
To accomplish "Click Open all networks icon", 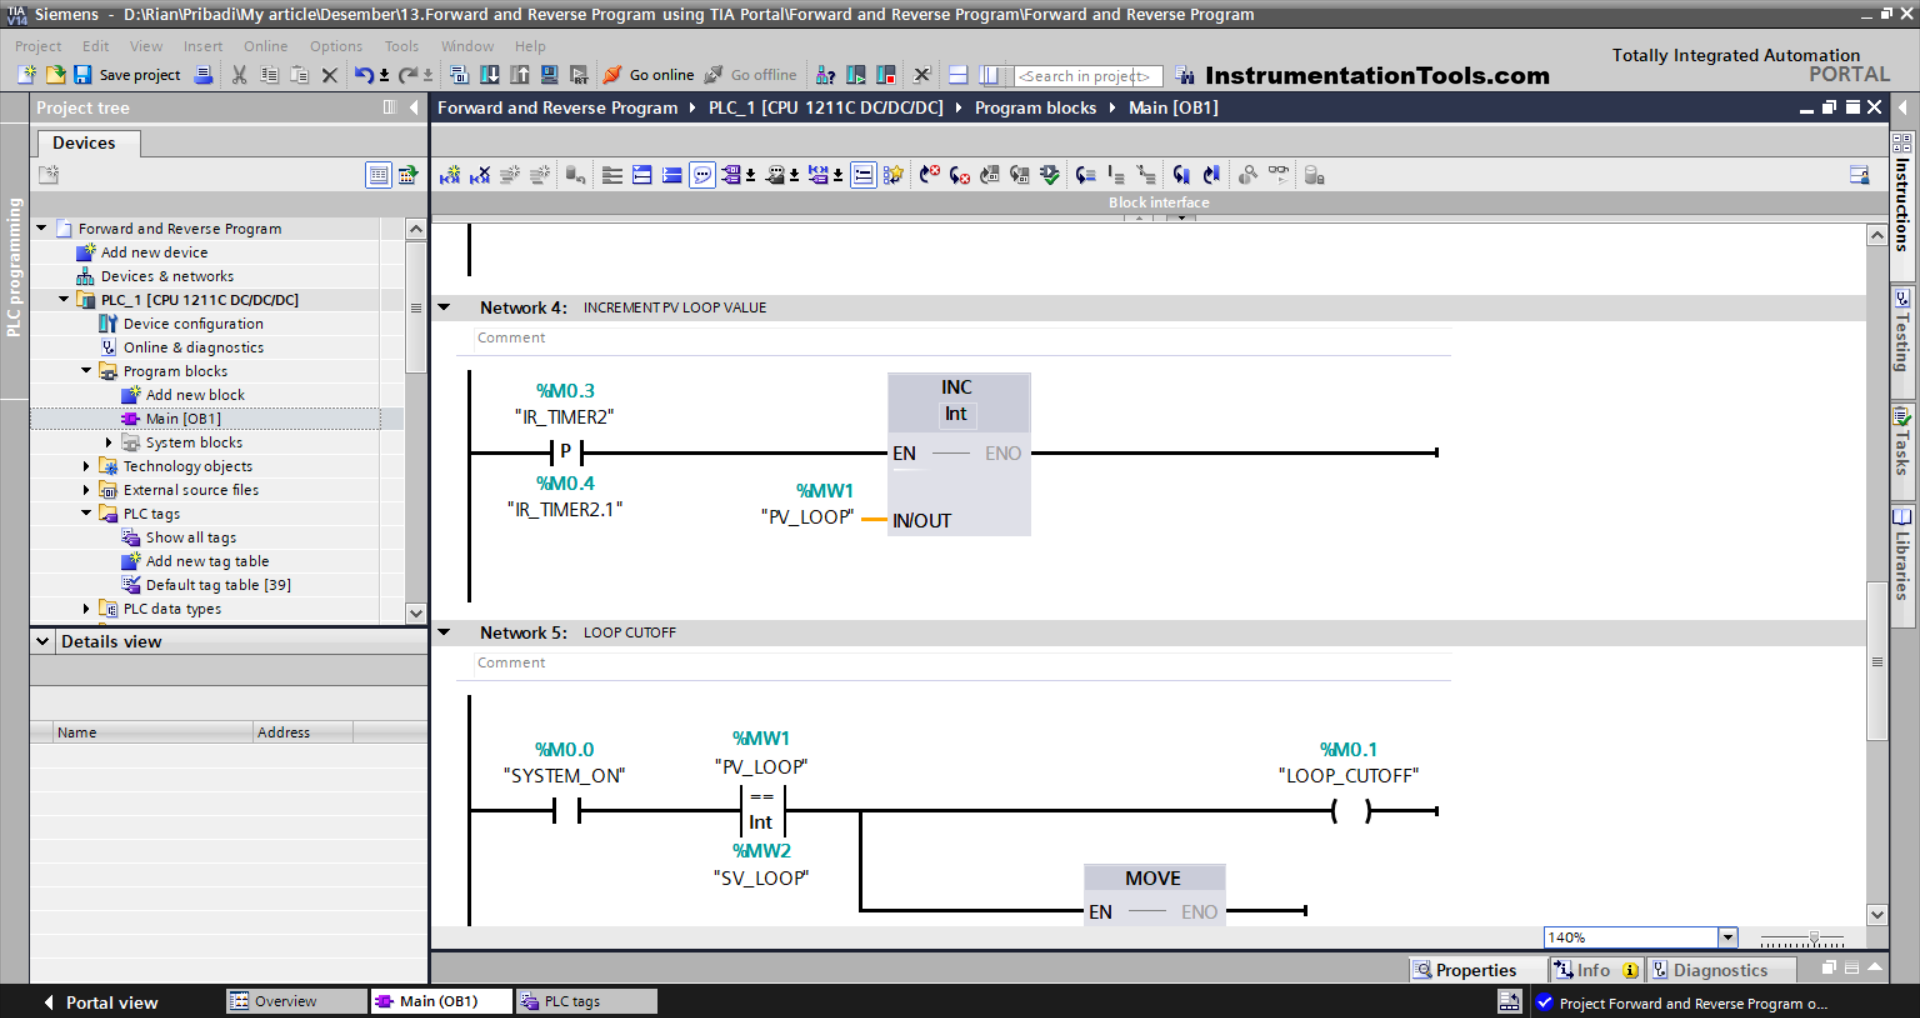I will [x=642, y=175].
